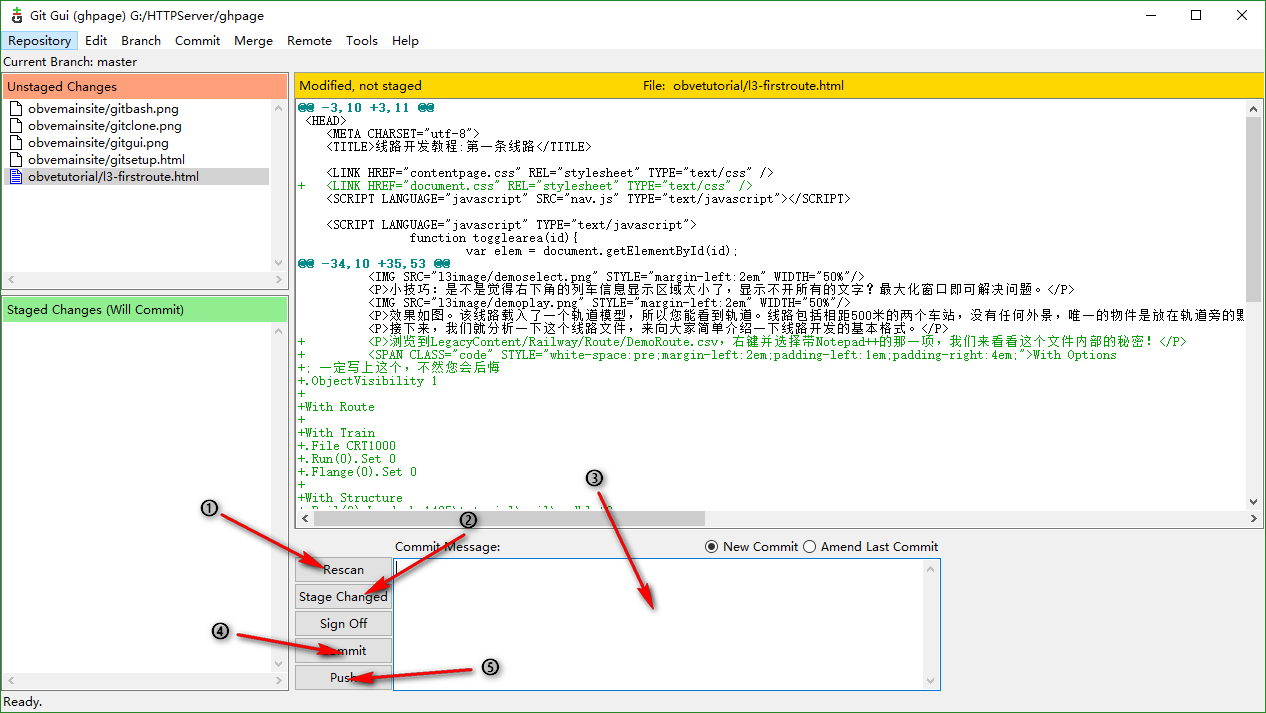Click file icon beside obvemainsite/gitgui.png
Image resolution: width=1266 pixels, height=713 pixels.
pos(15,143)
